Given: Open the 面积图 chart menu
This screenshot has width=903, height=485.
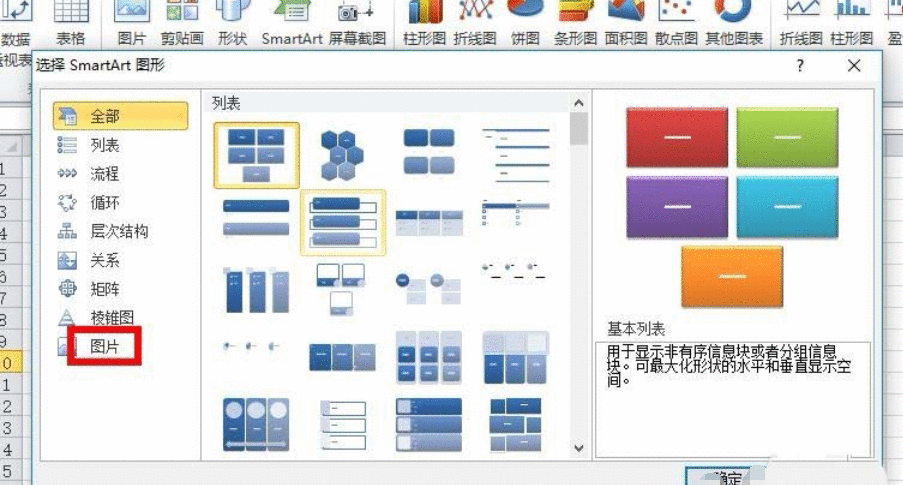Looking at the screenshot, I should click(626, 24).
